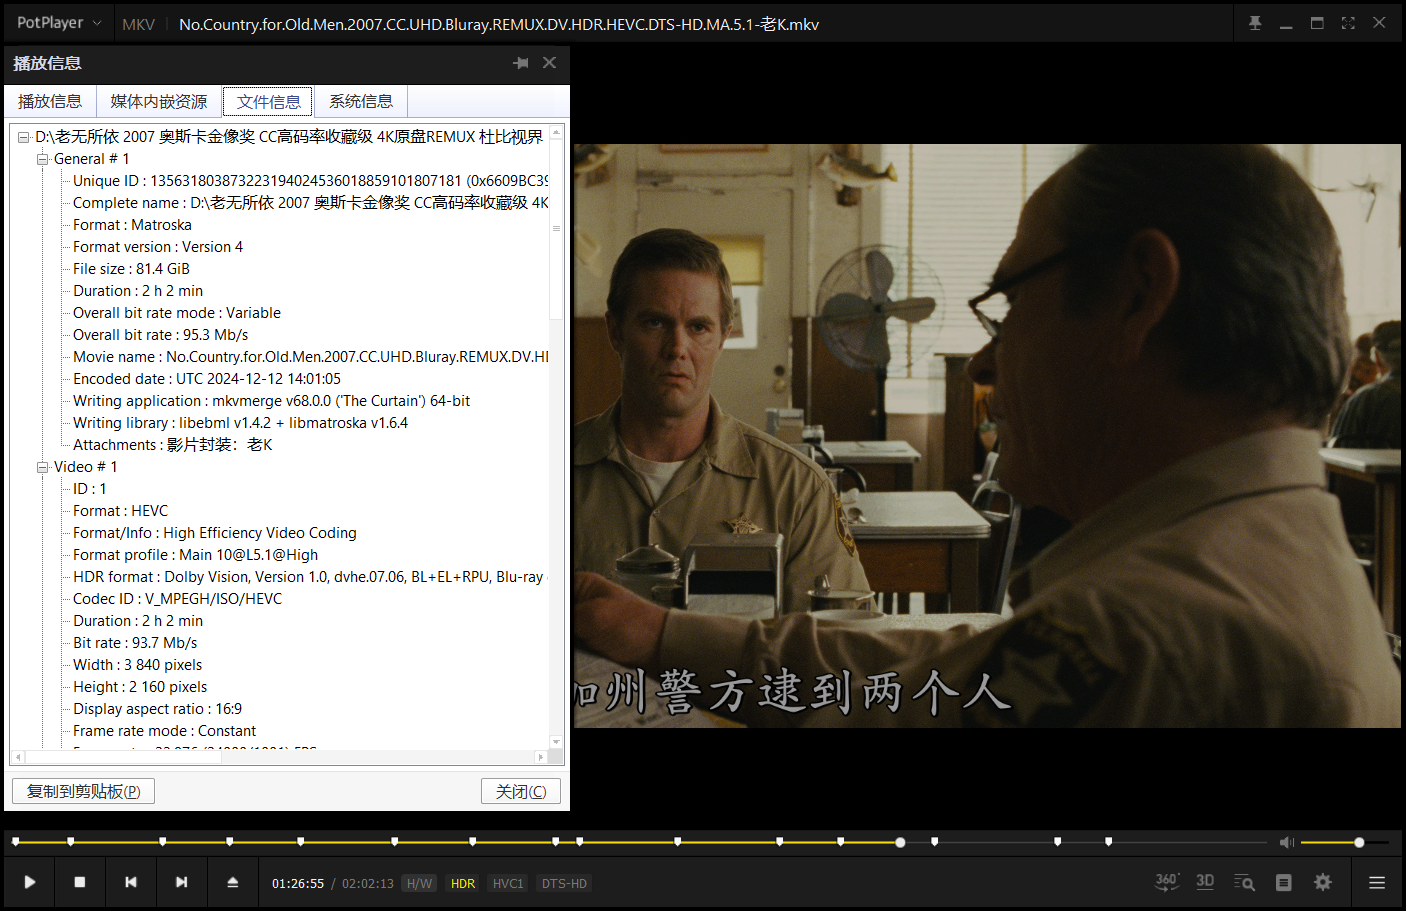The image size is (1406, 911).
Task: Start playback with the Play button
Action: click(x=30, y=882)
